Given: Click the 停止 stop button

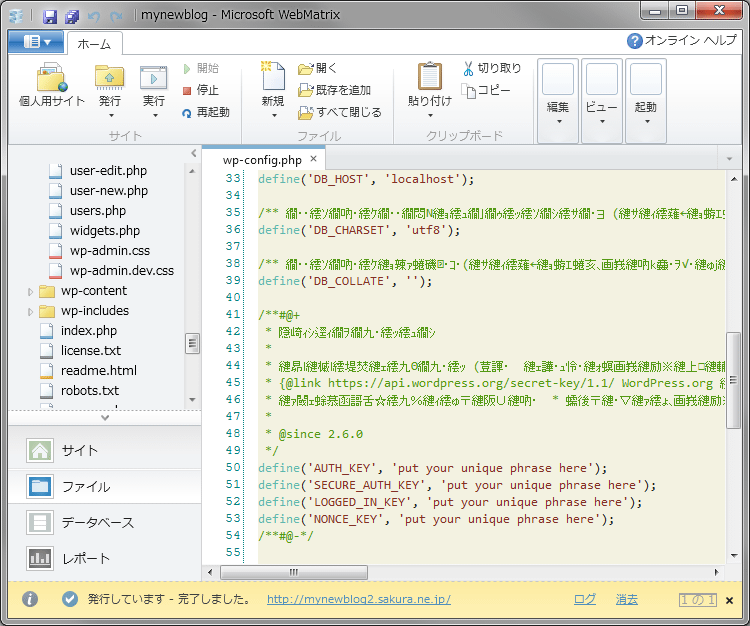Looking at the screenshot, I should 201,90.
